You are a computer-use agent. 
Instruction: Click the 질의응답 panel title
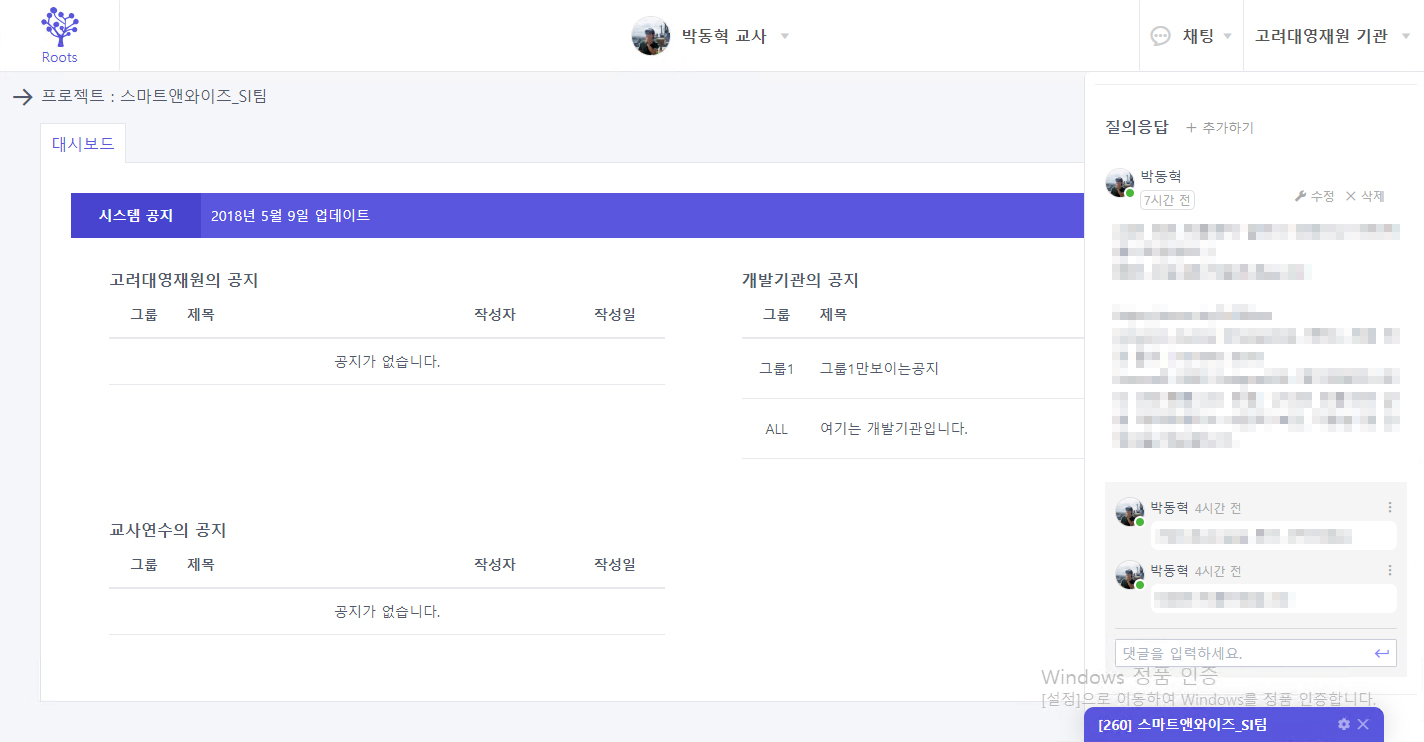click(x=1136, y=128)
